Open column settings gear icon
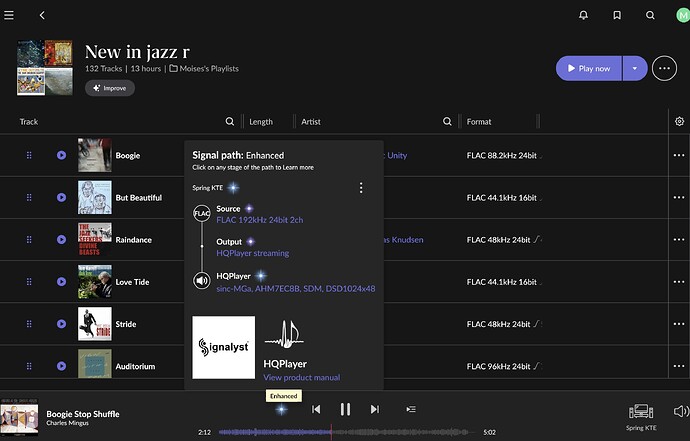The image size is (690, 441). coord(679,121)
